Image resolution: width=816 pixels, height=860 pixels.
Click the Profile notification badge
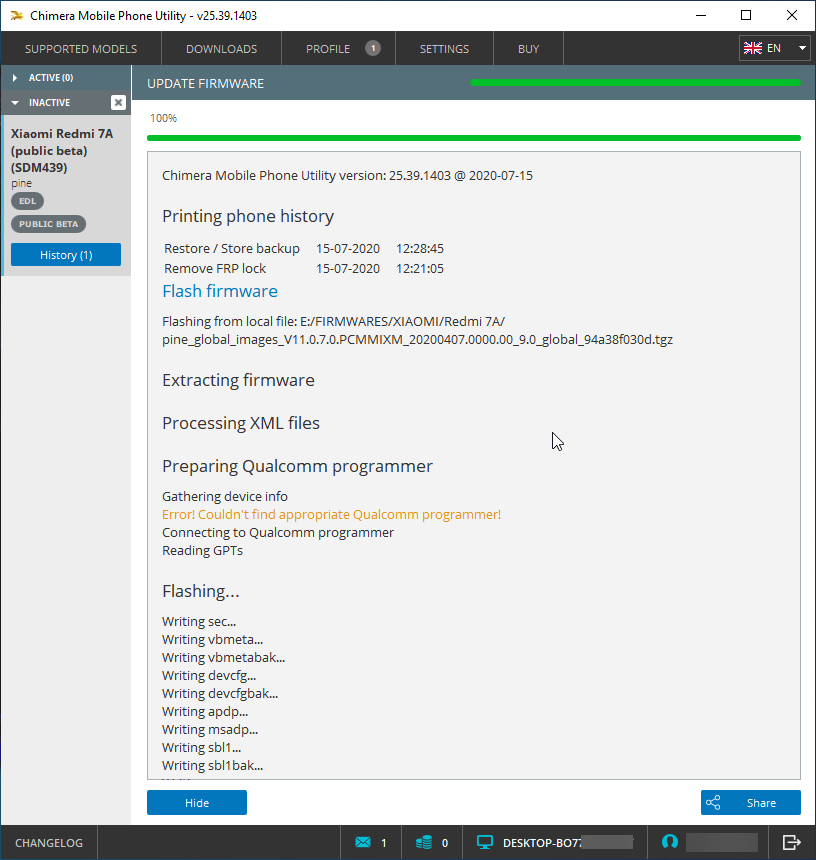tap(373, 48)
